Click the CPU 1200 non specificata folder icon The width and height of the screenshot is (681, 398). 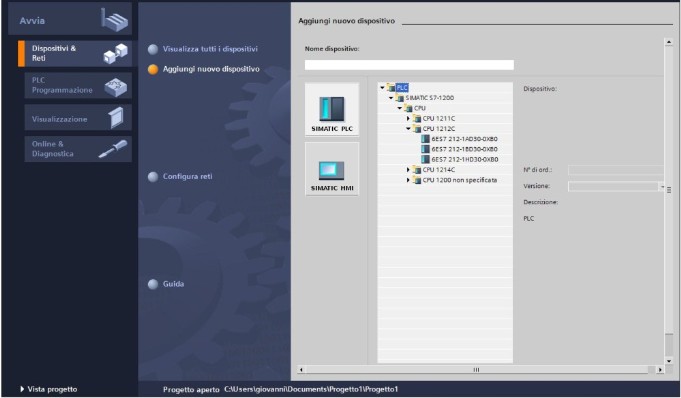coord(417,180)
